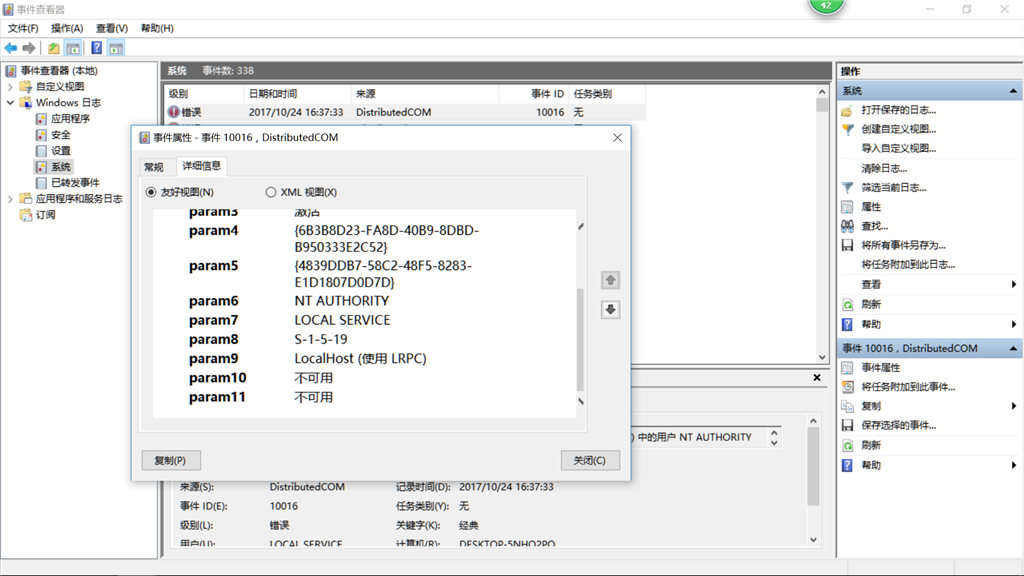This screenshot has height=576, width=1024.
Task: Collapse the System actions section
Action: pos(1012,92)
